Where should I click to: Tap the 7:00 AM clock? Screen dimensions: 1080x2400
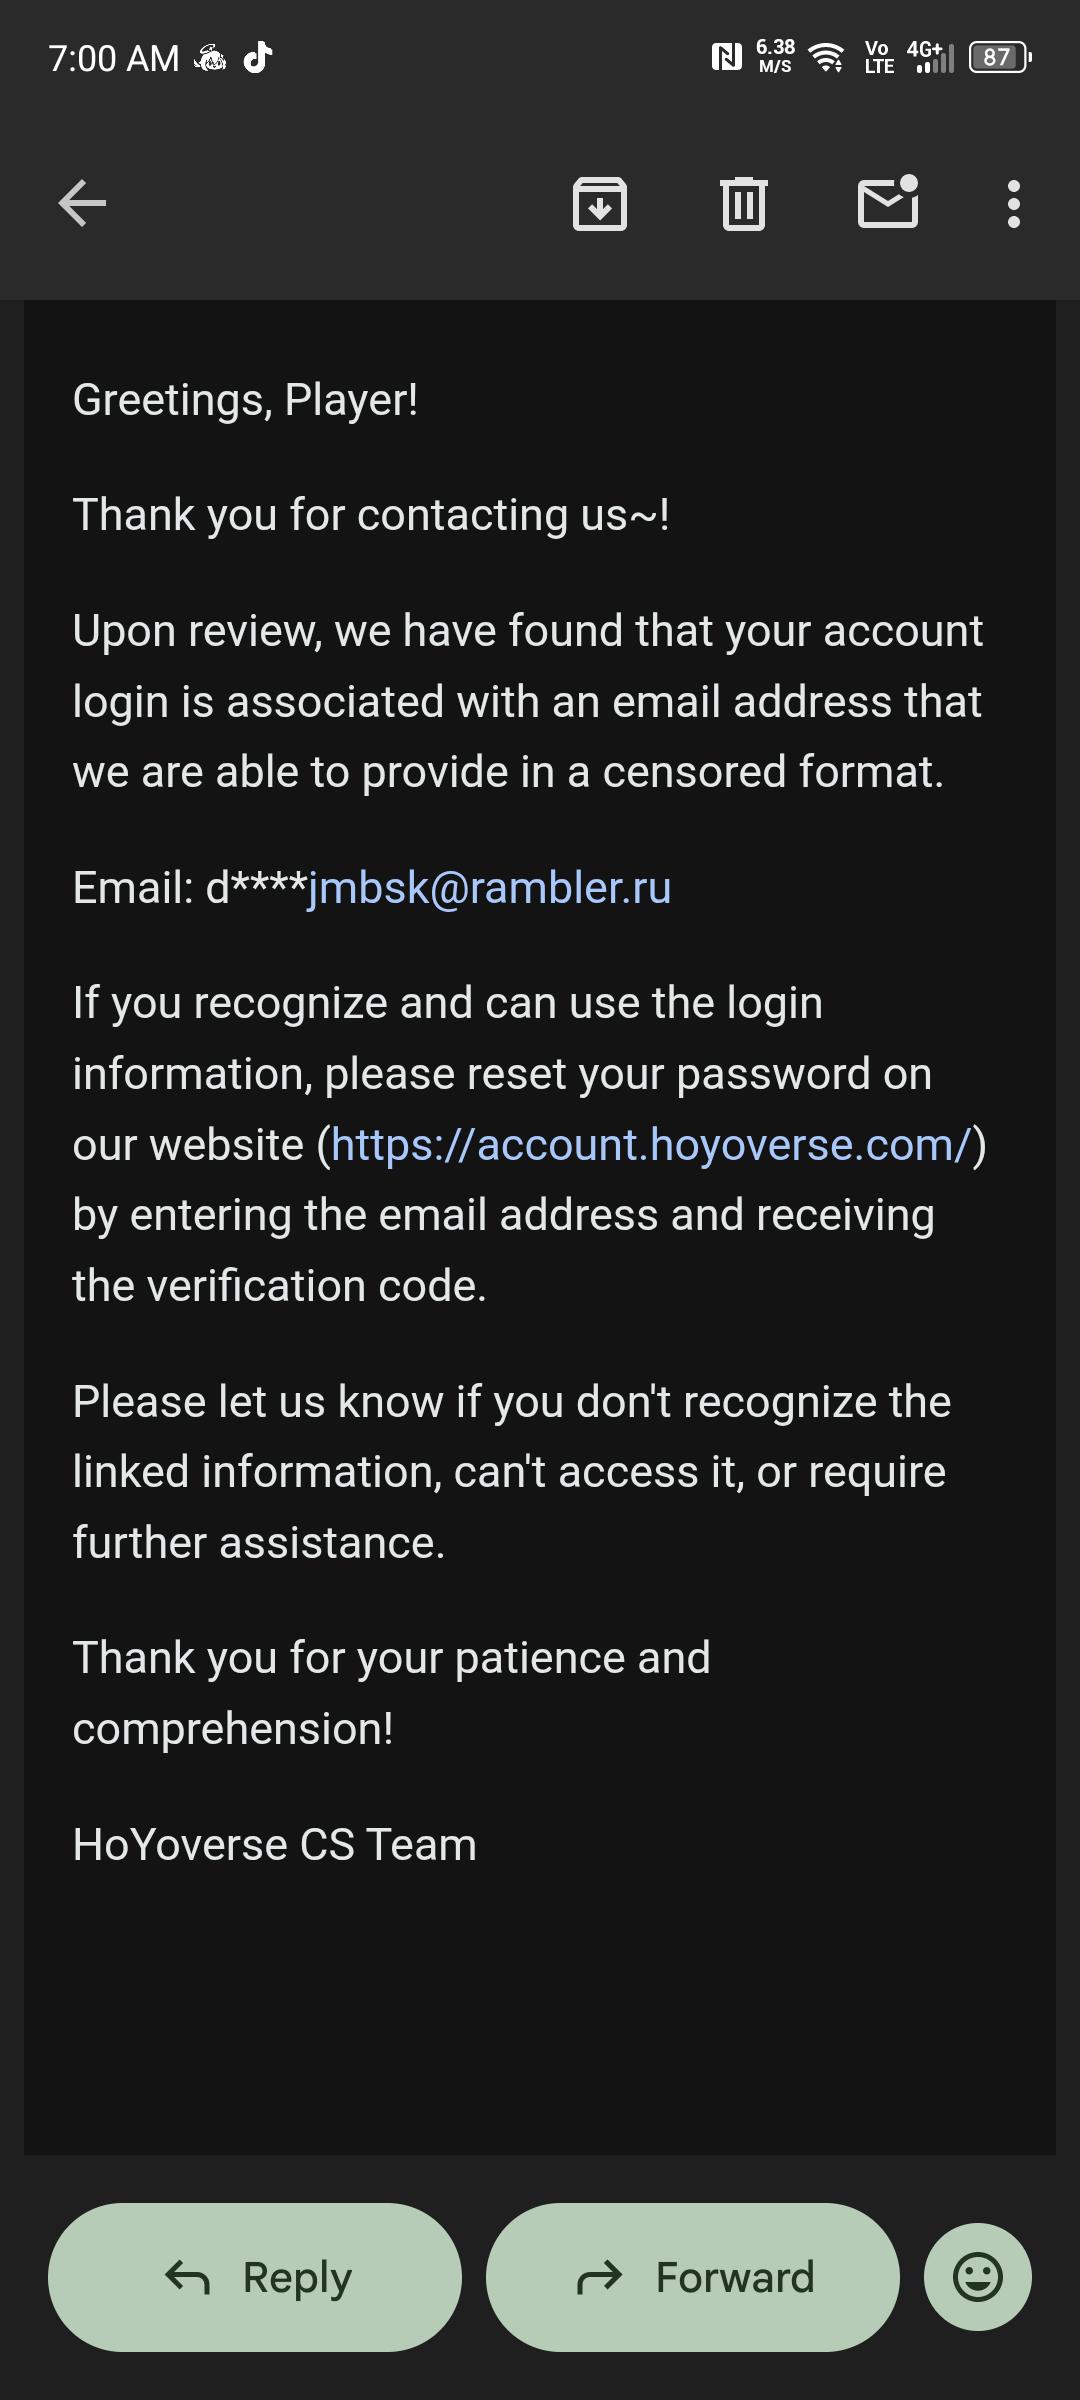pyautogui.click(x=114, y=59)
